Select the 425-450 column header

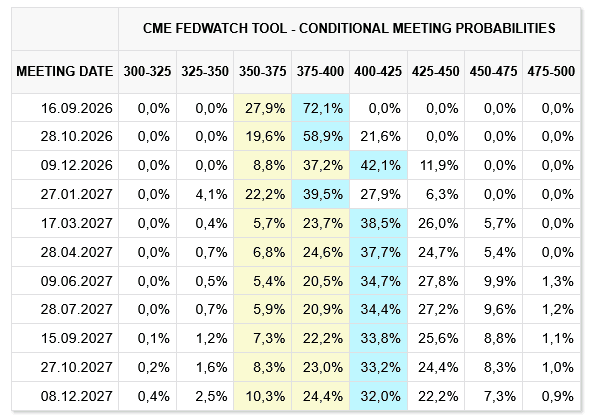pyautogui.click(x=436, y=72)
